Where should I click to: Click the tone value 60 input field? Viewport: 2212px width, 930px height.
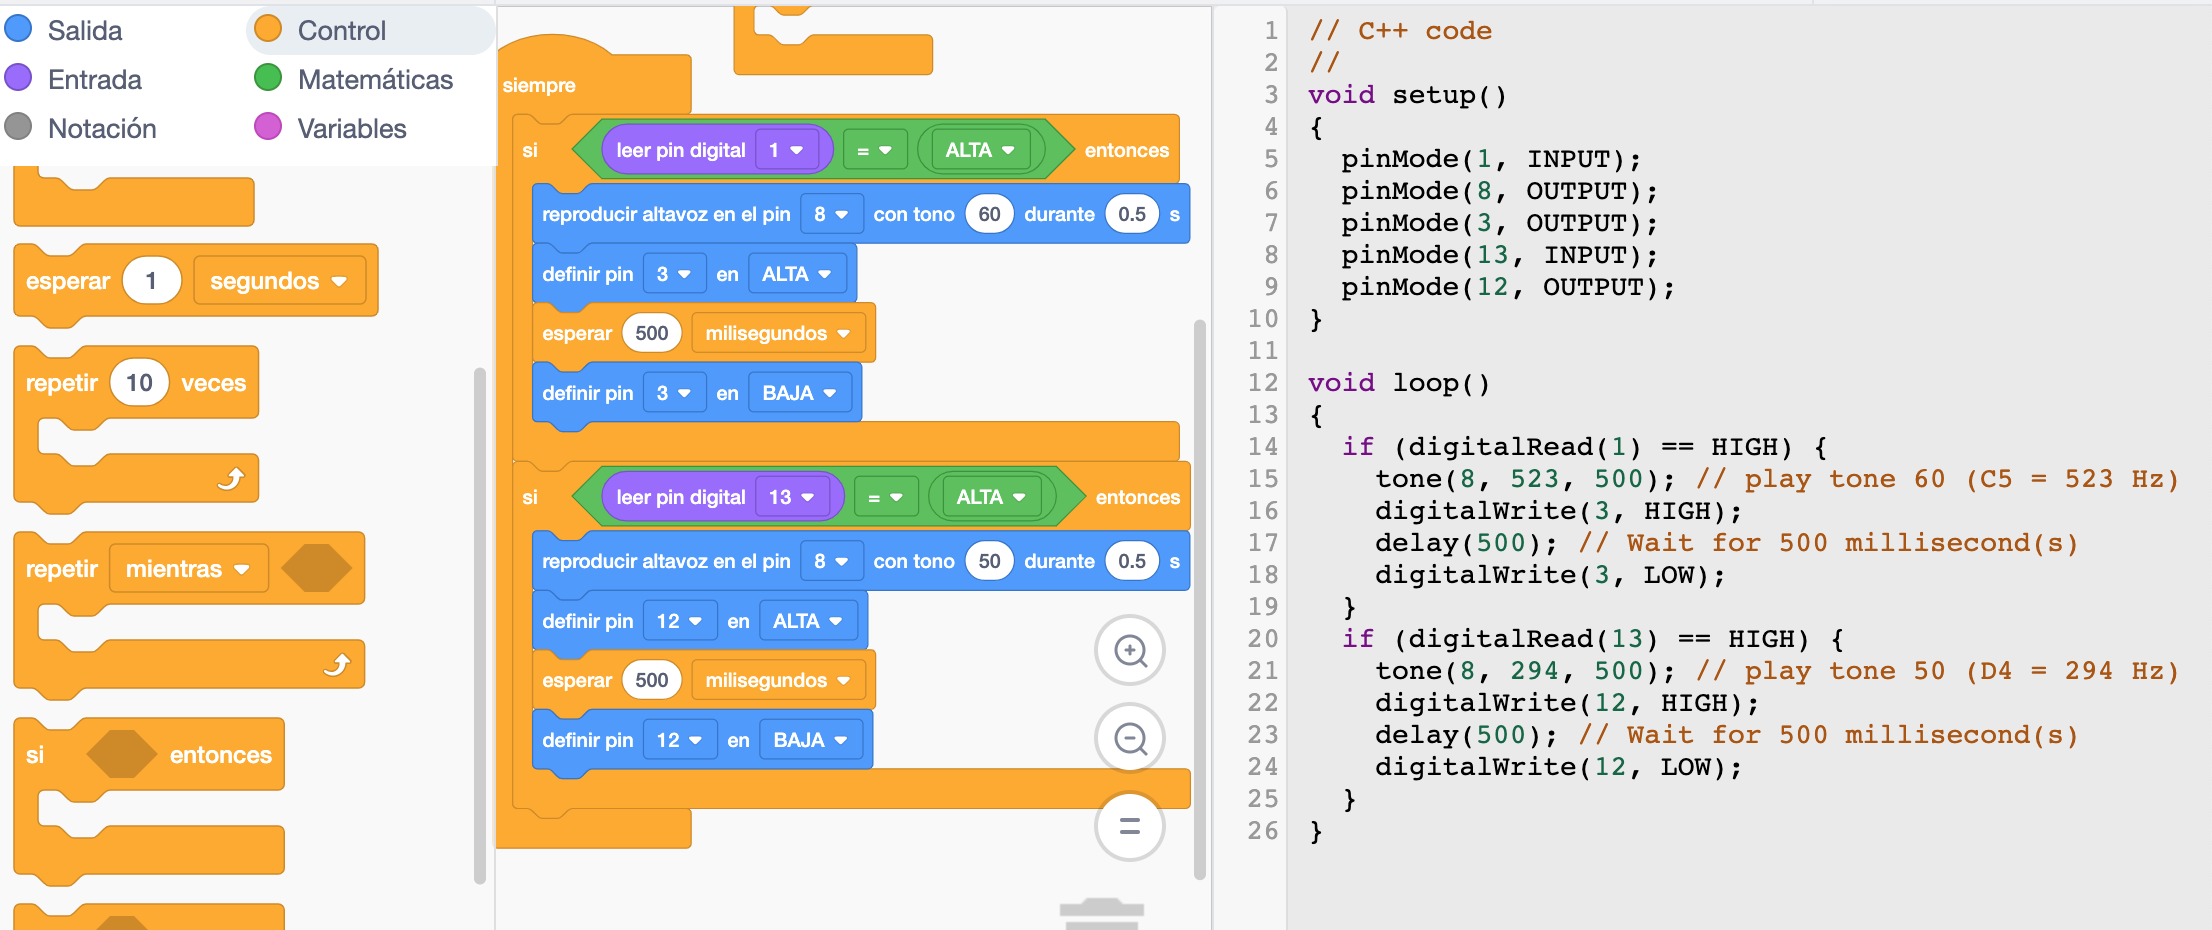[x=989, y=214]
